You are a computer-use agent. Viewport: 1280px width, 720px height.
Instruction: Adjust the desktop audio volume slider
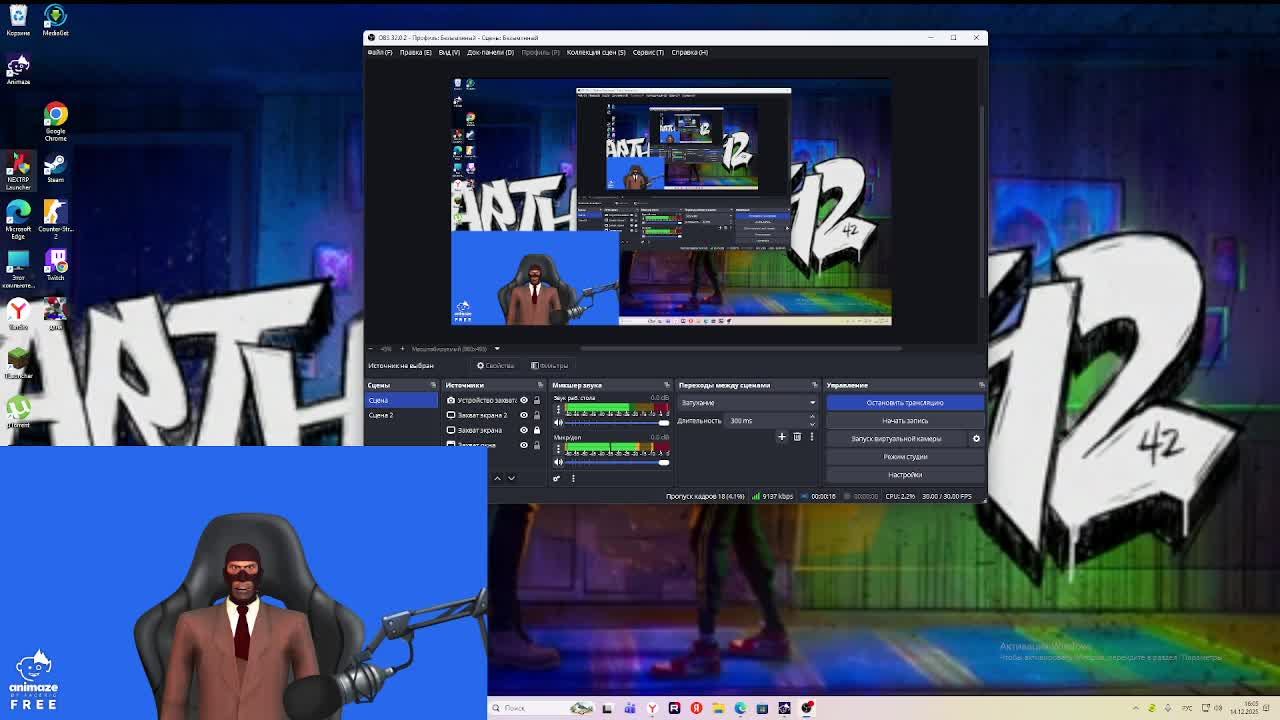[617, 423]
